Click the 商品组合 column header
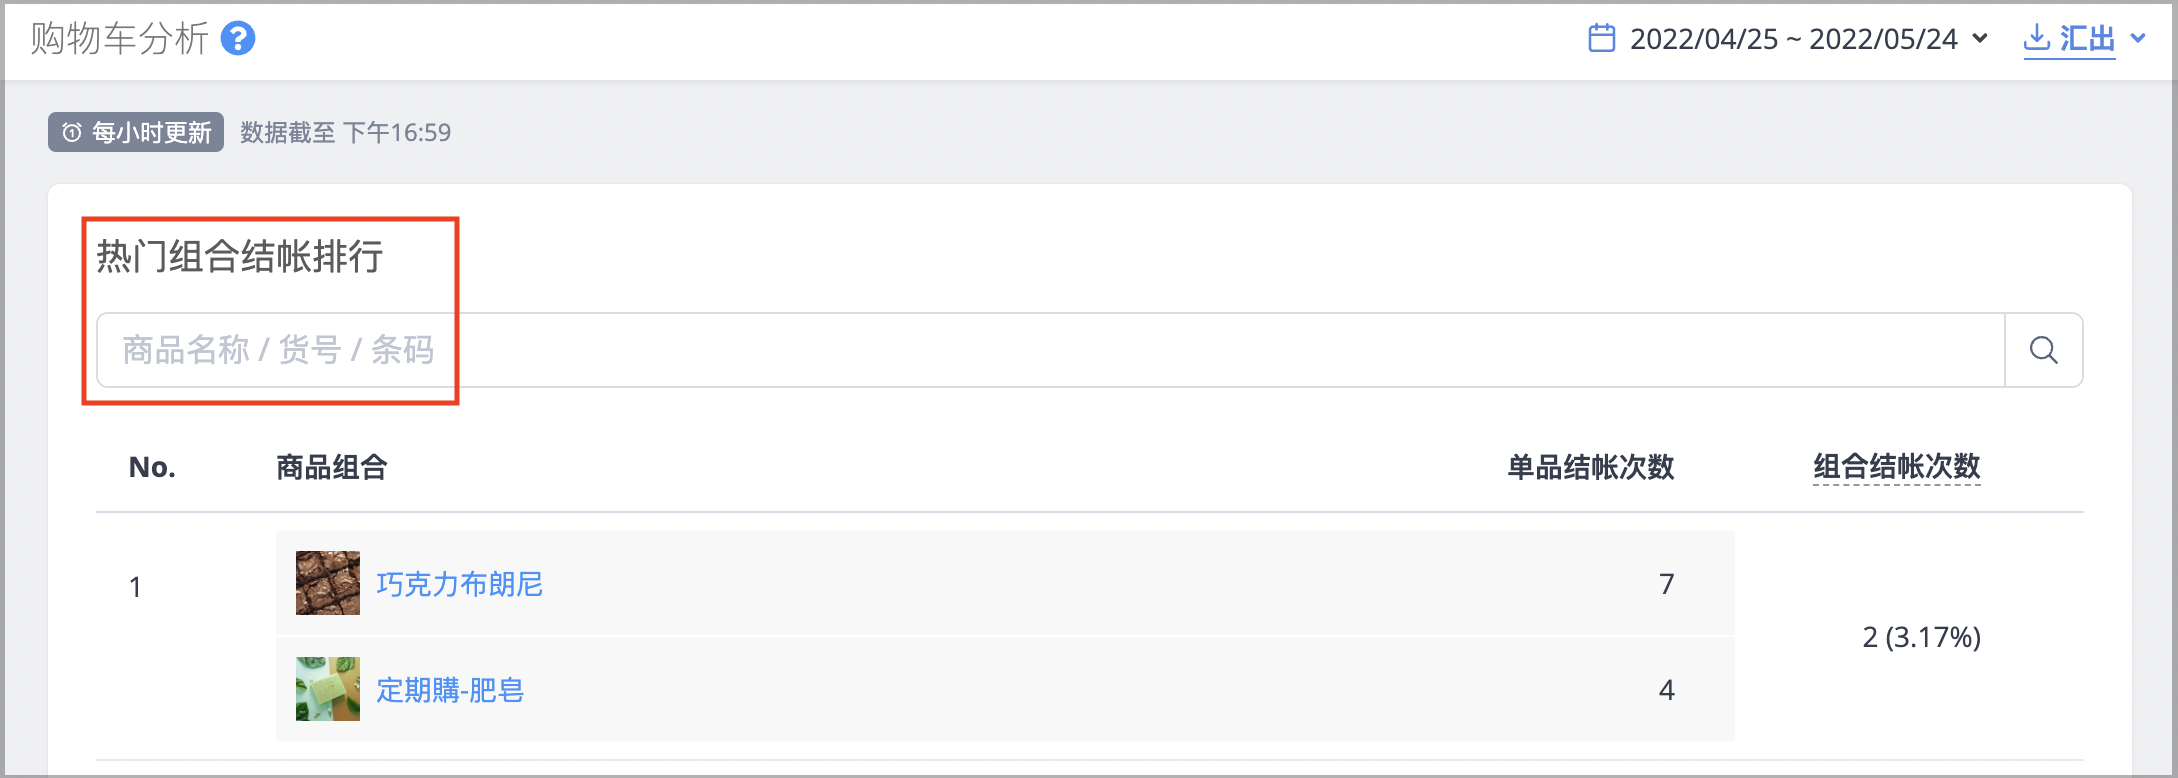This screenshot has height=778, width=2178. (x=332, y=467)
